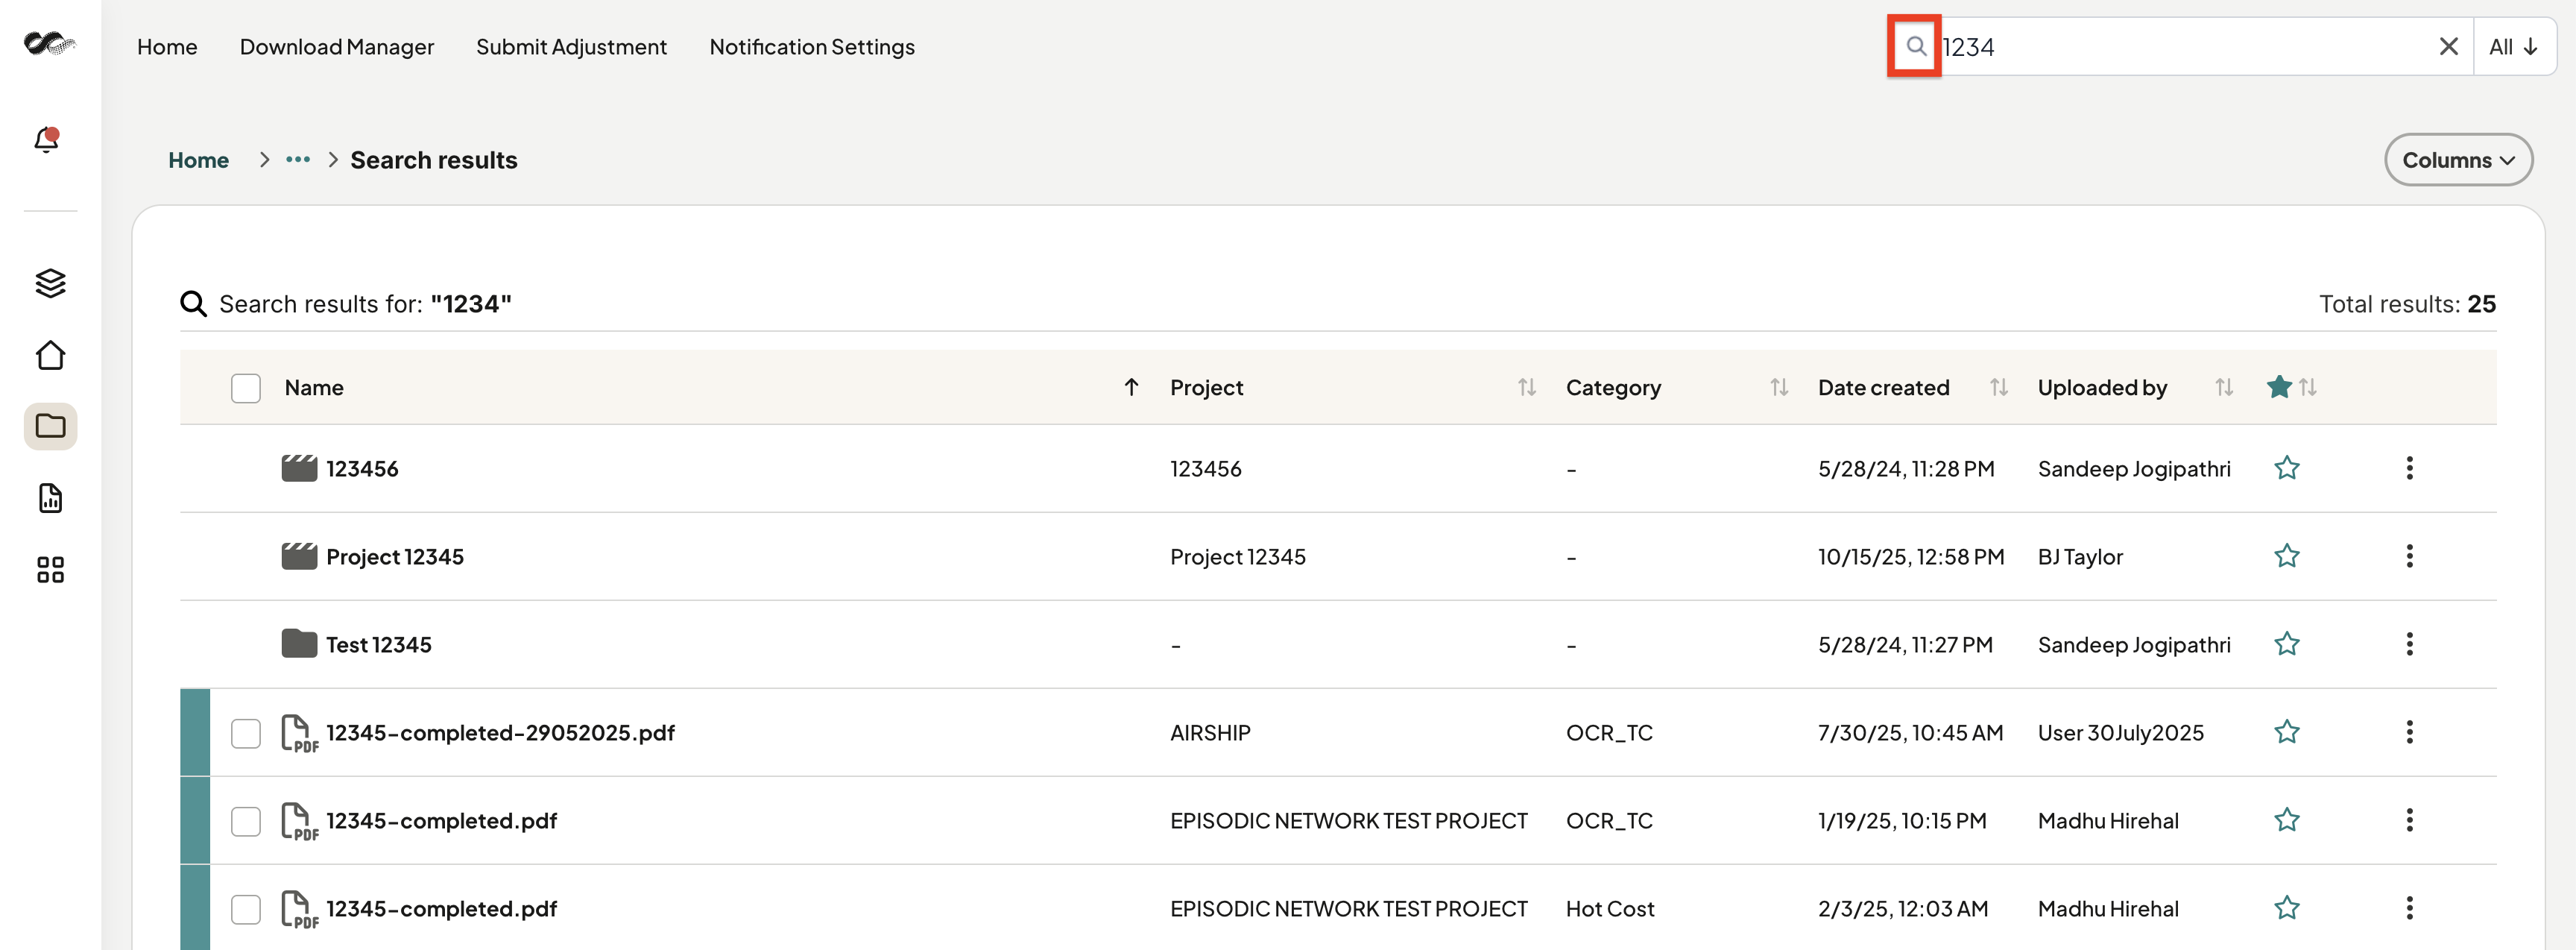Screen dimensions: 2576x950
Task: Sort by Date created column arrows
Action: pos(1998,387)
